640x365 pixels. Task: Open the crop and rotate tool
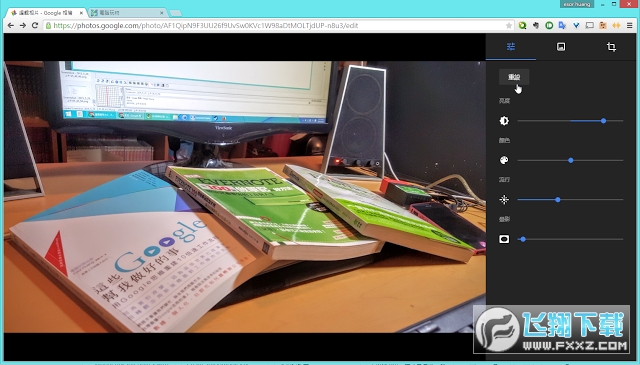click(611, 47)
